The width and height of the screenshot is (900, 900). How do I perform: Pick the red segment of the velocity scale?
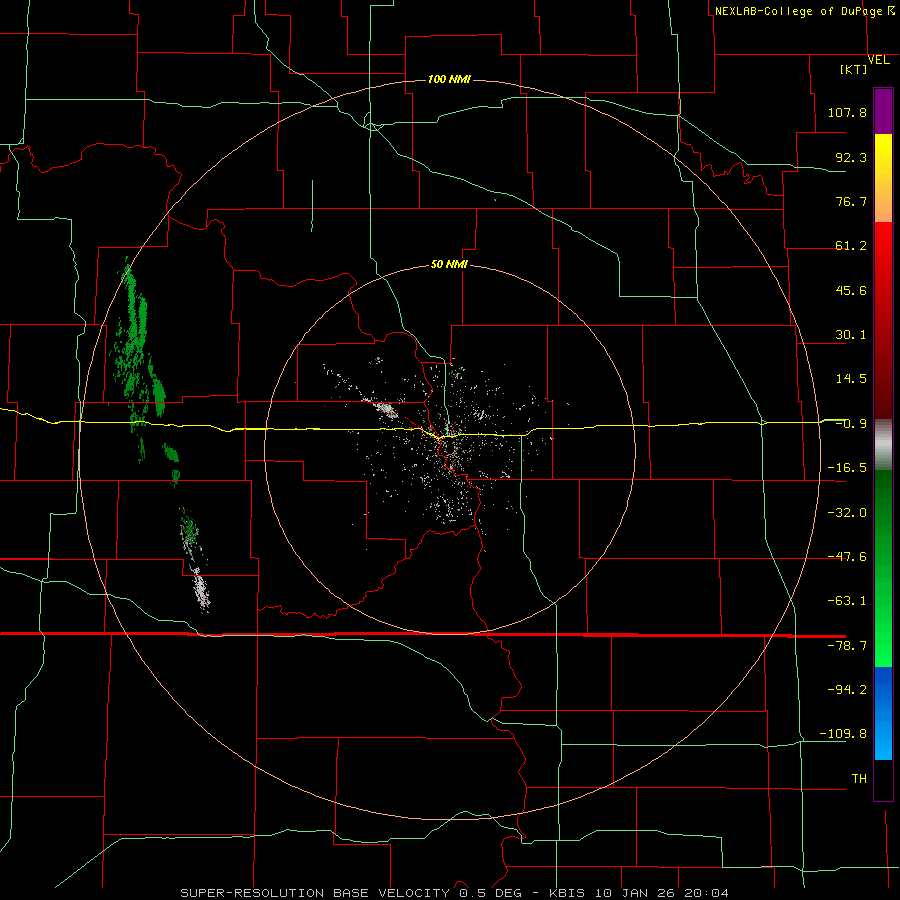click(x=883, y=320)
